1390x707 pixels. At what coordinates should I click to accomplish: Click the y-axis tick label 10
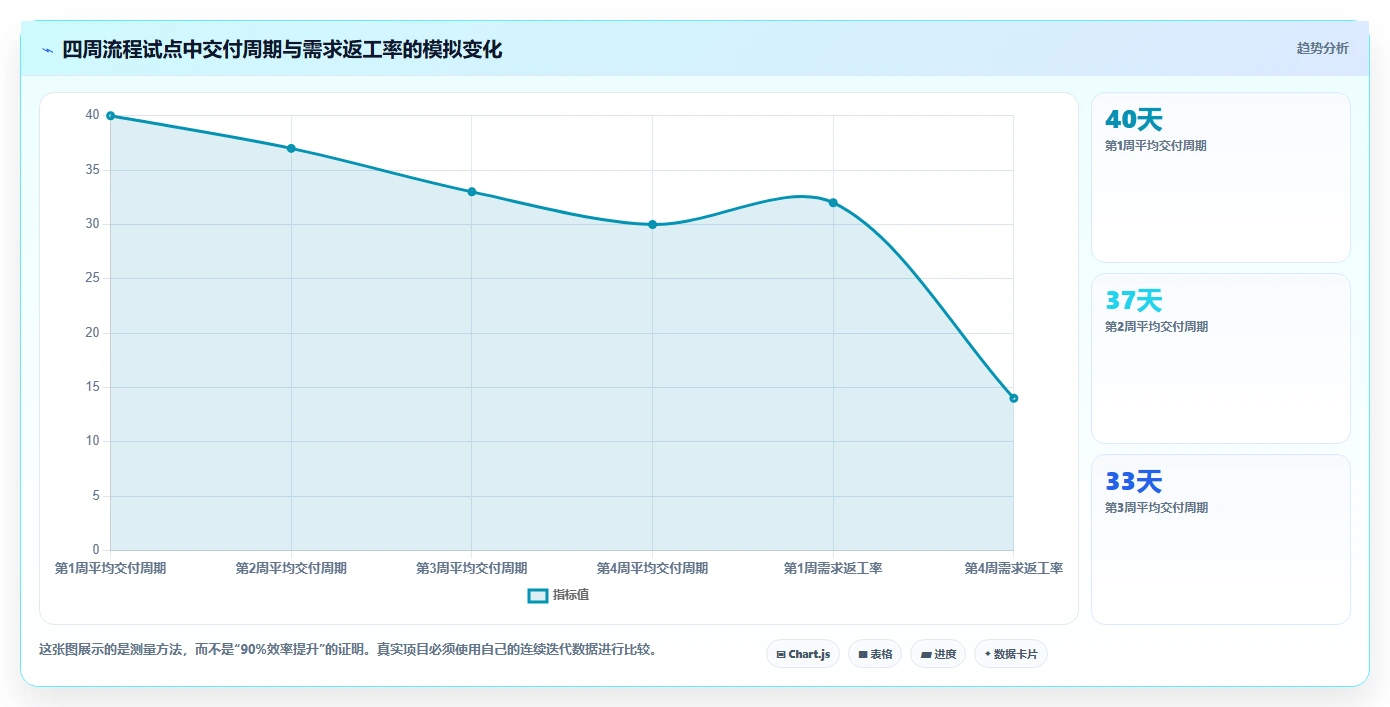click(x=93, y=441)
